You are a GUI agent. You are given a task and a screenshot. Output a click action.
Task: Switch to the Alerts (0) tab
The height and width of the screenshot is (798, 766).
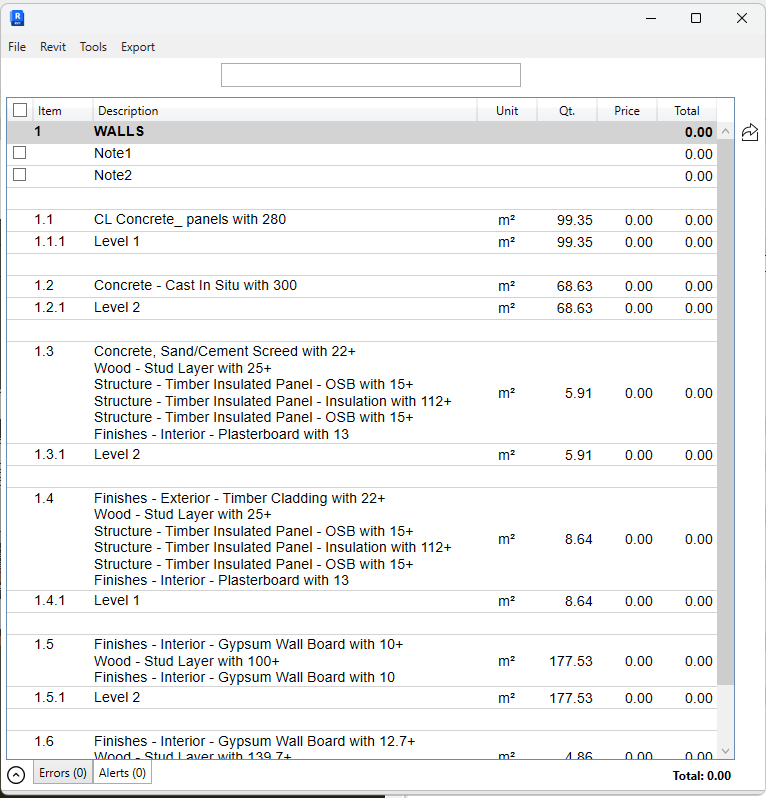pyautogui.click(x=122, y=773)
